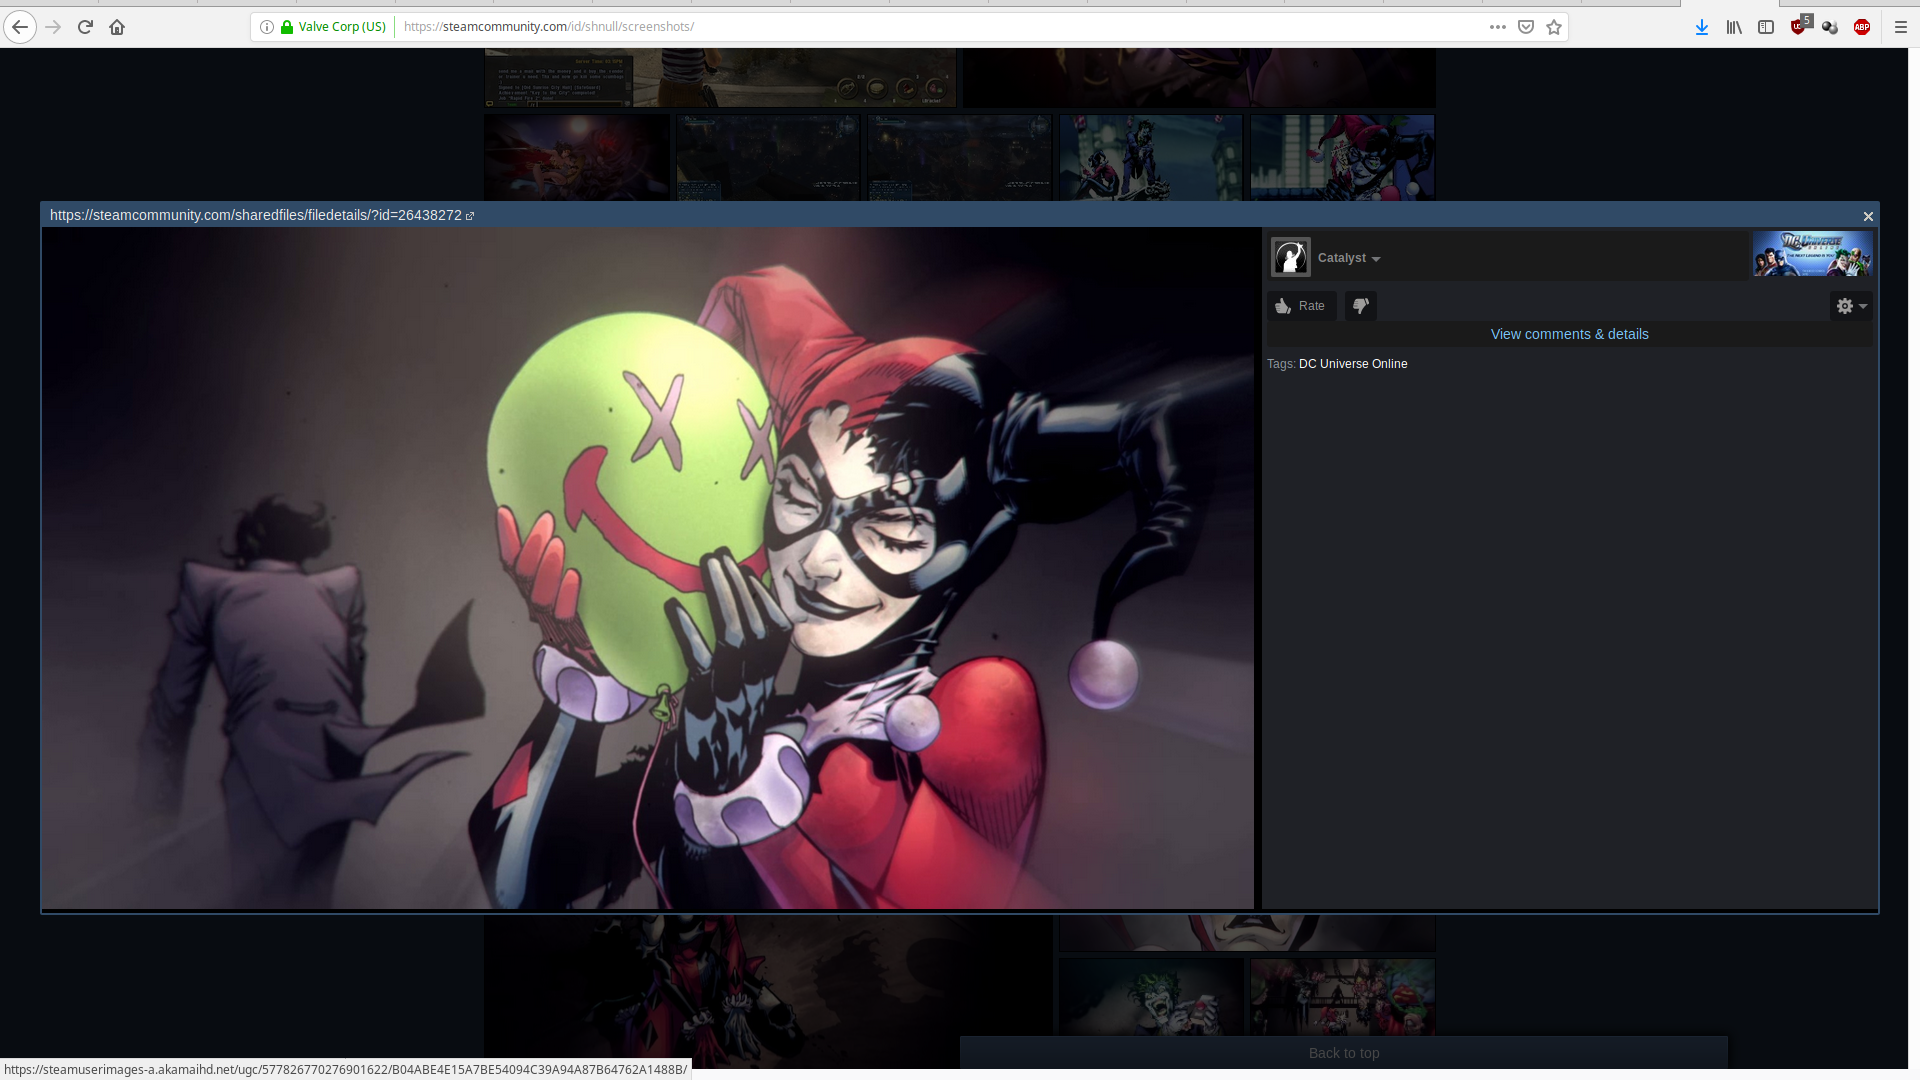Click the thumbs down rate button
1920x1080 pixels.
click(1361, 306)
